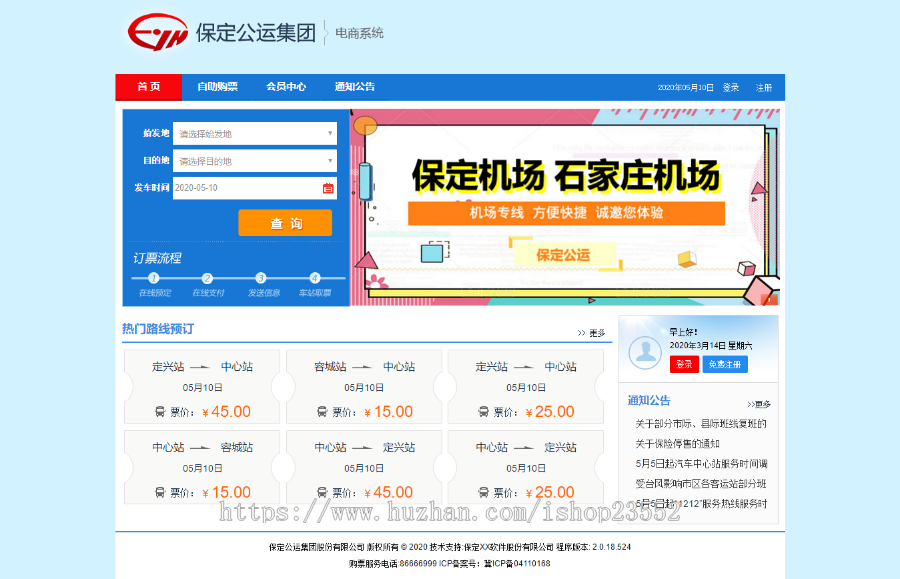Switch to the 通知公告 tab

point(357,86)
